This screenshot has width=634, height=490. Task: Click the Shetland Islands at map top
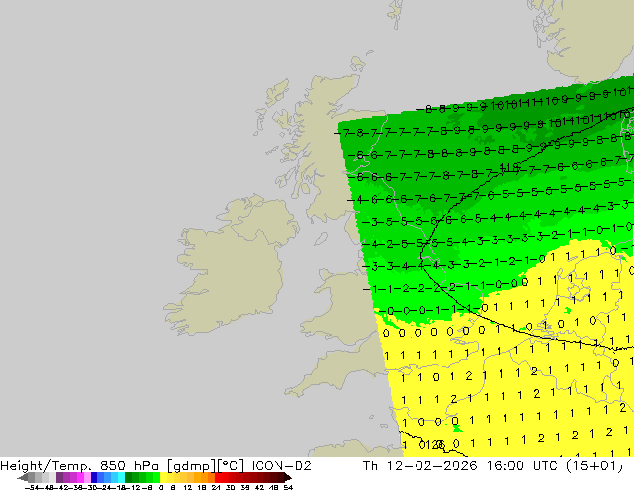[x=396, y=12]
